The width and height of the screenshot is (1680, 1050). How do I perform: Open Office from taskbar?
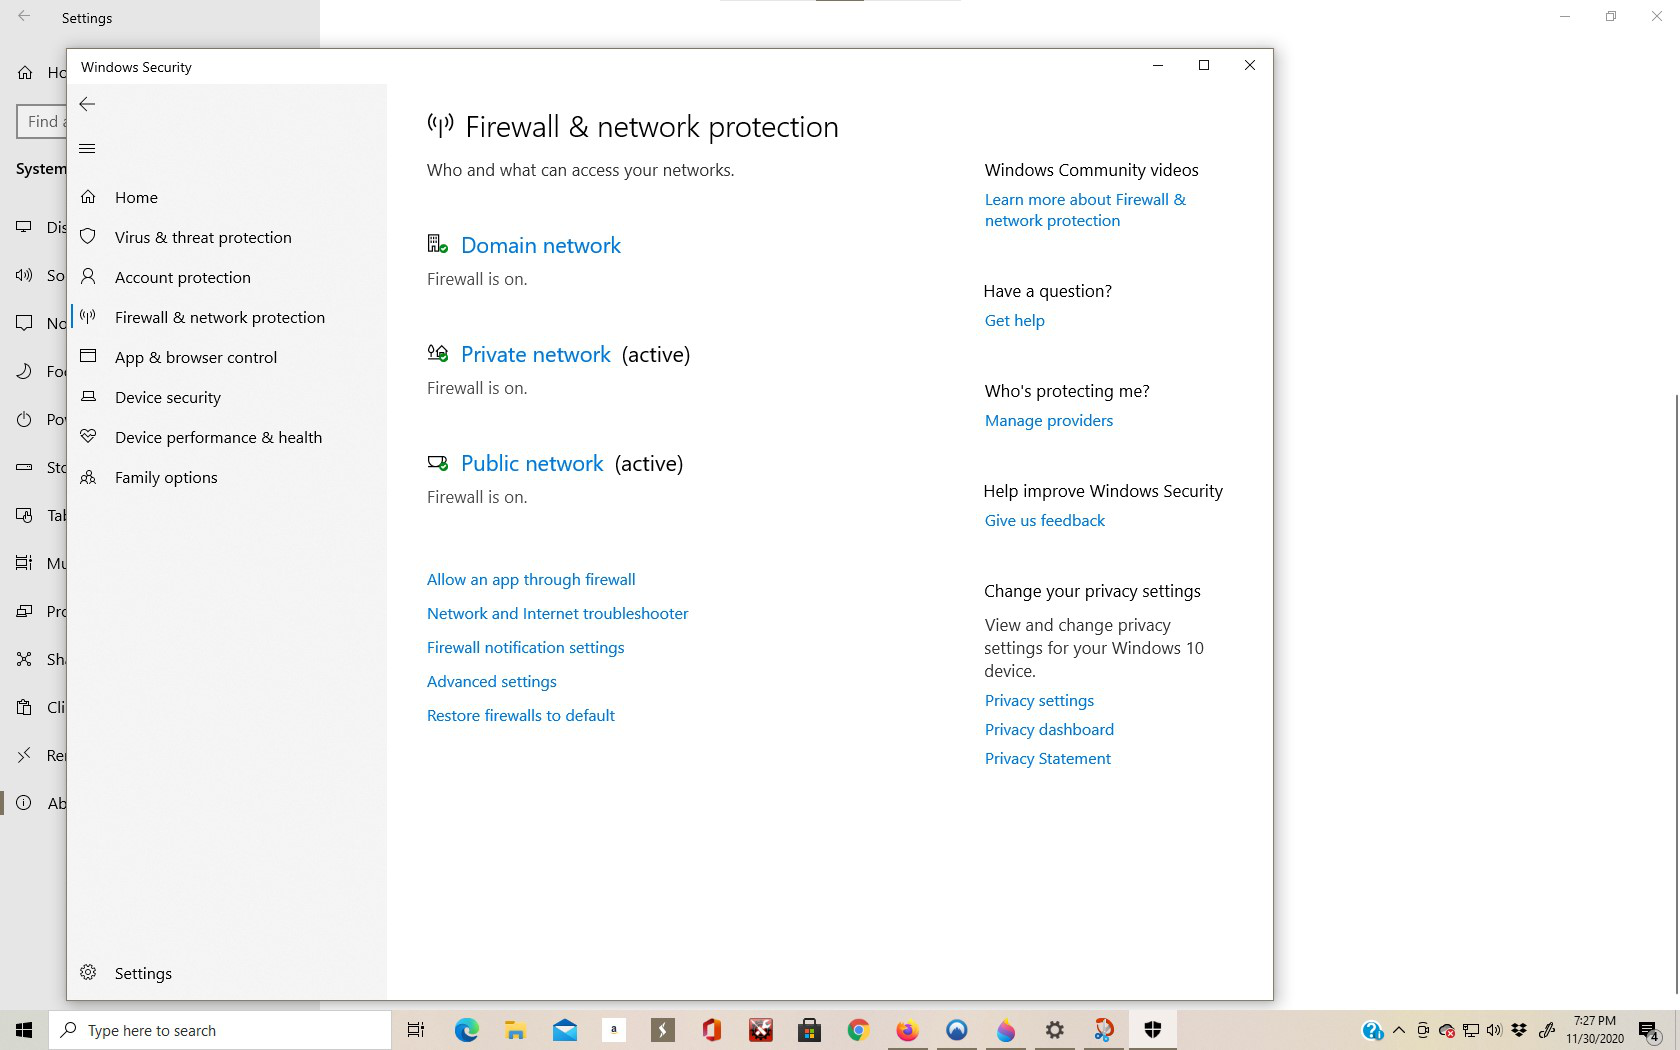tap(712, 1030)
